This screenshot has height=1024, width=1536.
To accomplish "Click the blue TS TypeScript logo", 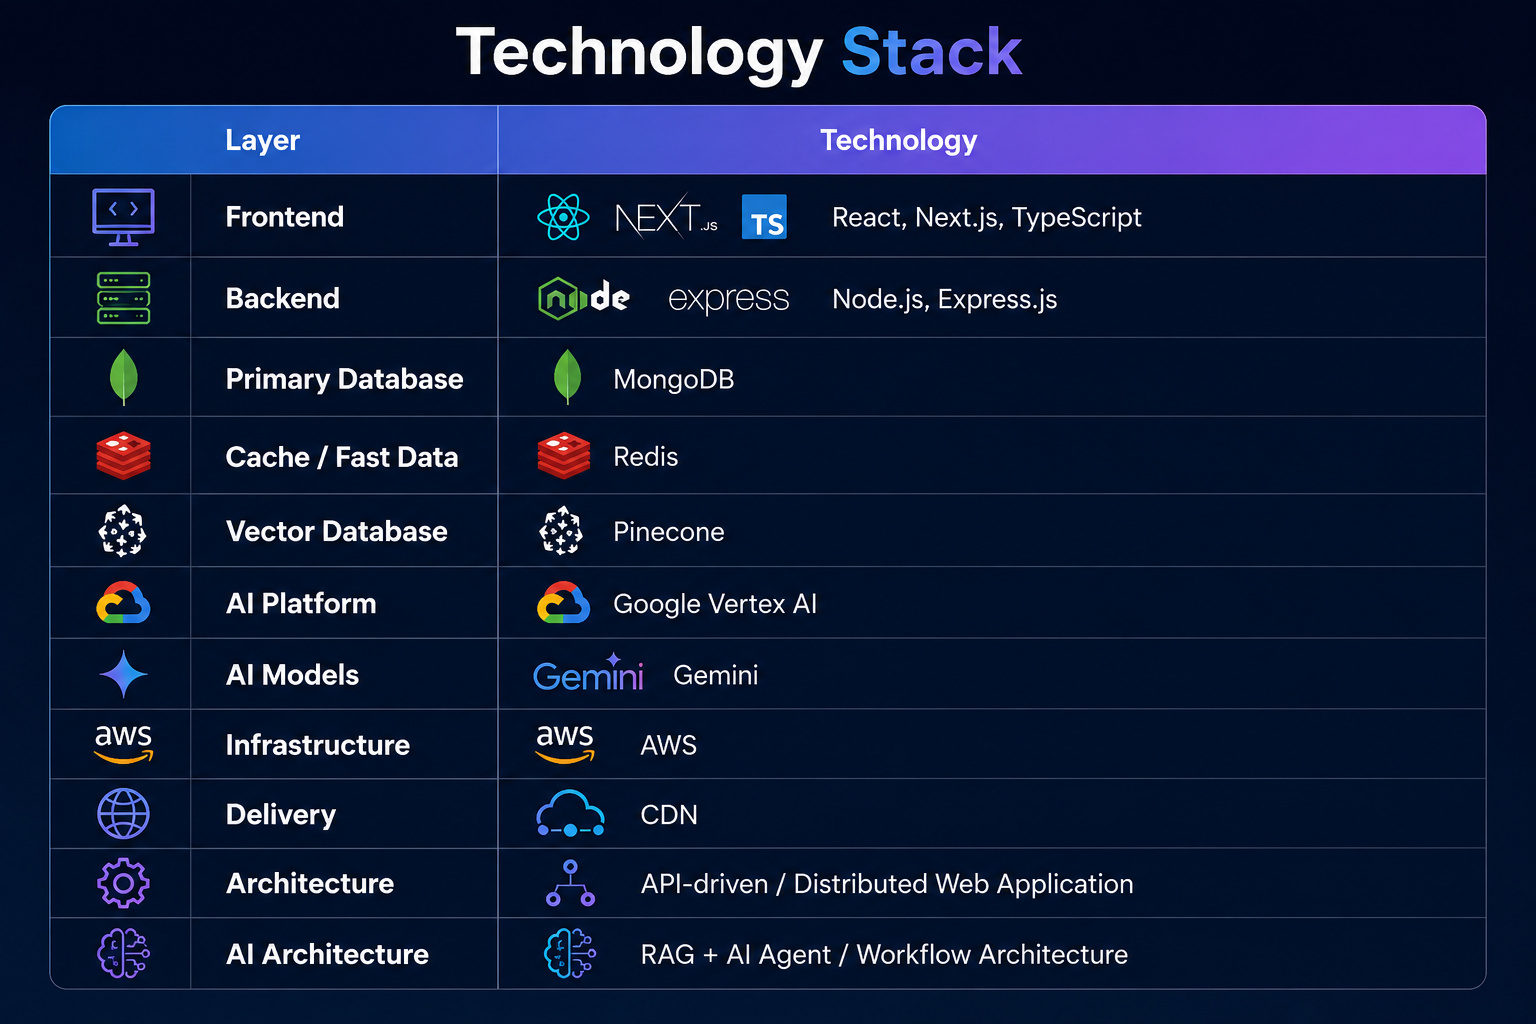I will pyautogui.click(x=764, y=217).
